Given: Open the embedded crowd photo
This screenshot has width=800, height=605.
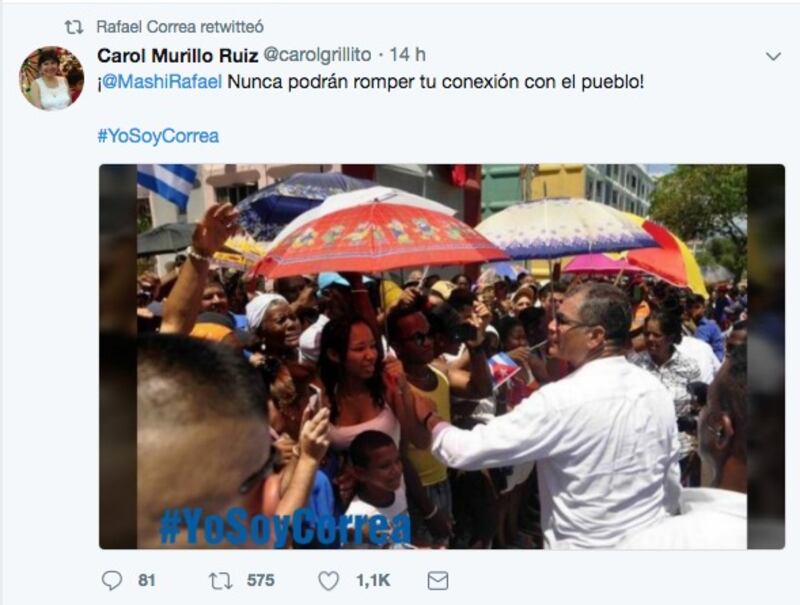Looking at the screenshot, I should (x=442, y=357).
